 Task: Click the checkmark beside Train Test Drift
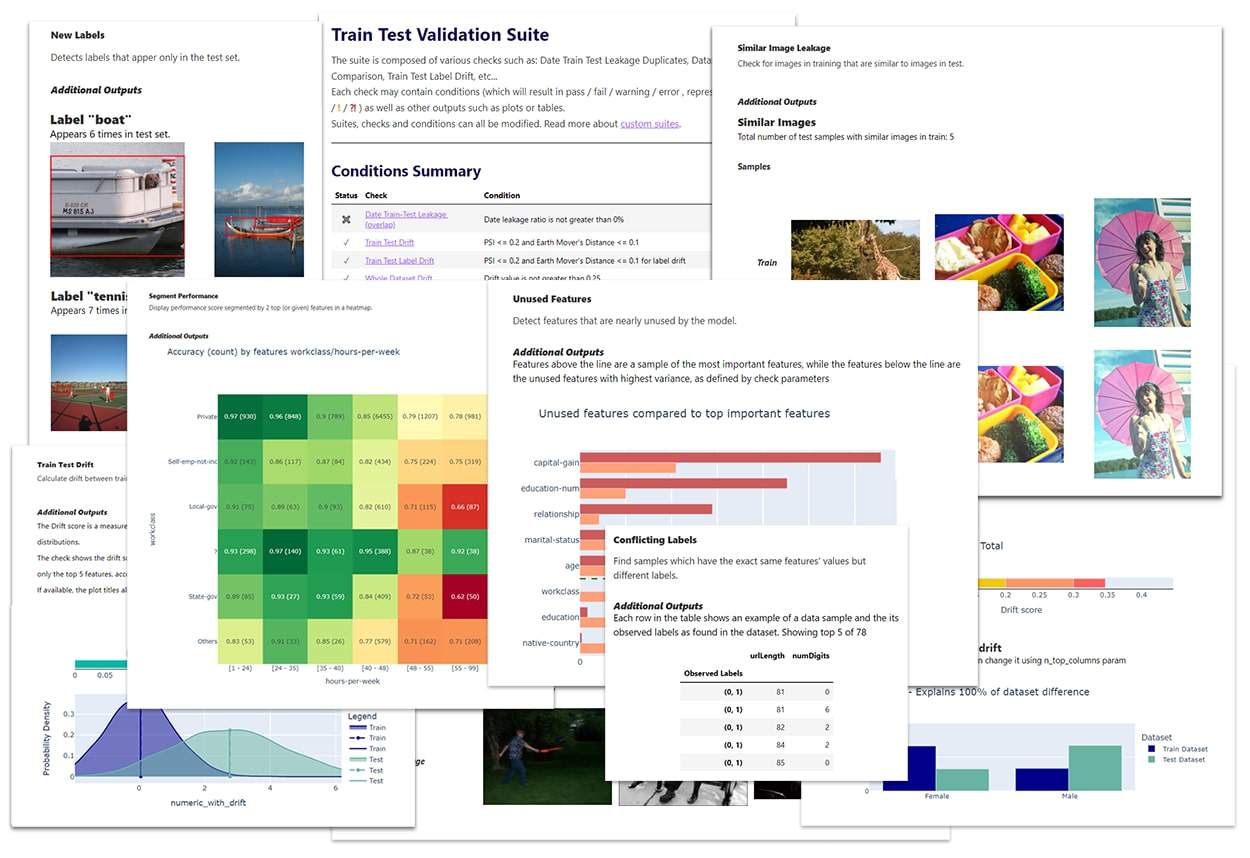[346, 242]
